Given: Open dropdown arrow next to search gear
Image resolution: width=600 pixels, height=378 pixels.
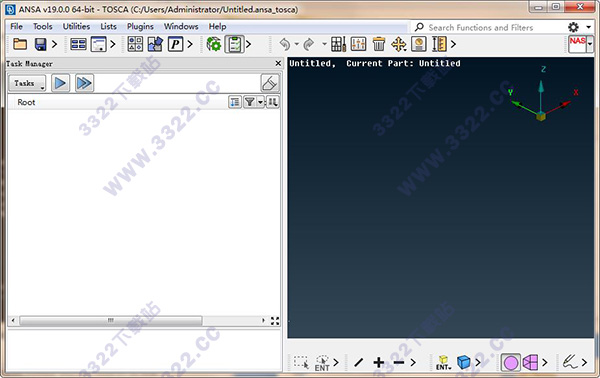Looking at the screenshot, I should pyautogui.click(x=589, y=27).
